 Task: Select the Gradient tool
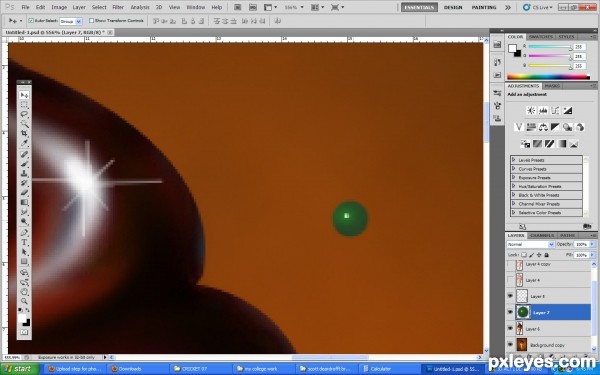point(24,202)
